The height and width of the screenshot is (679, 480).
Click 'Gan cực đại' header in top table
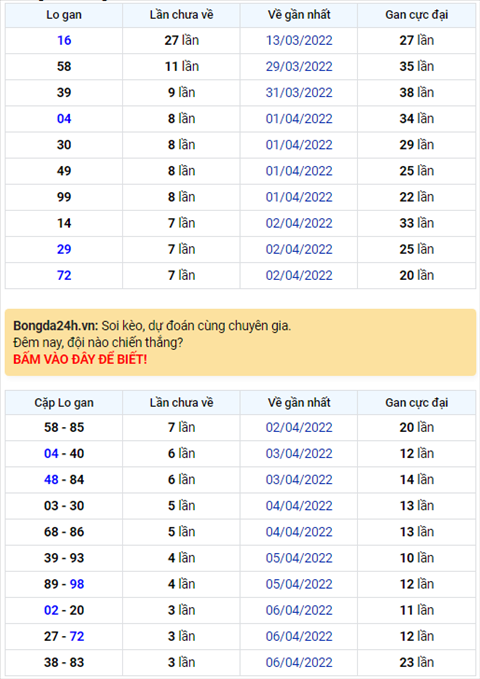pyautogui.click(x=417, y=15)
